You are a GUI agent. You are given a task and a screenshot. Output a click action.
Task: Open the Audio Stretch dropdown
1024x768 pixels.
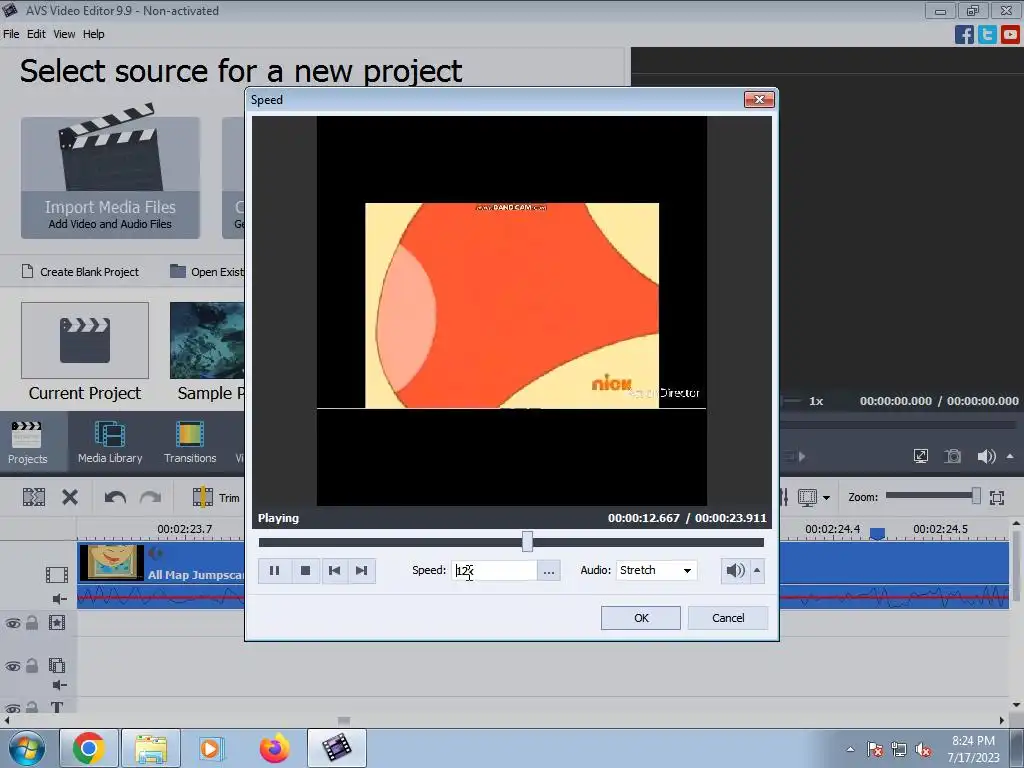[x=656, y=571]
